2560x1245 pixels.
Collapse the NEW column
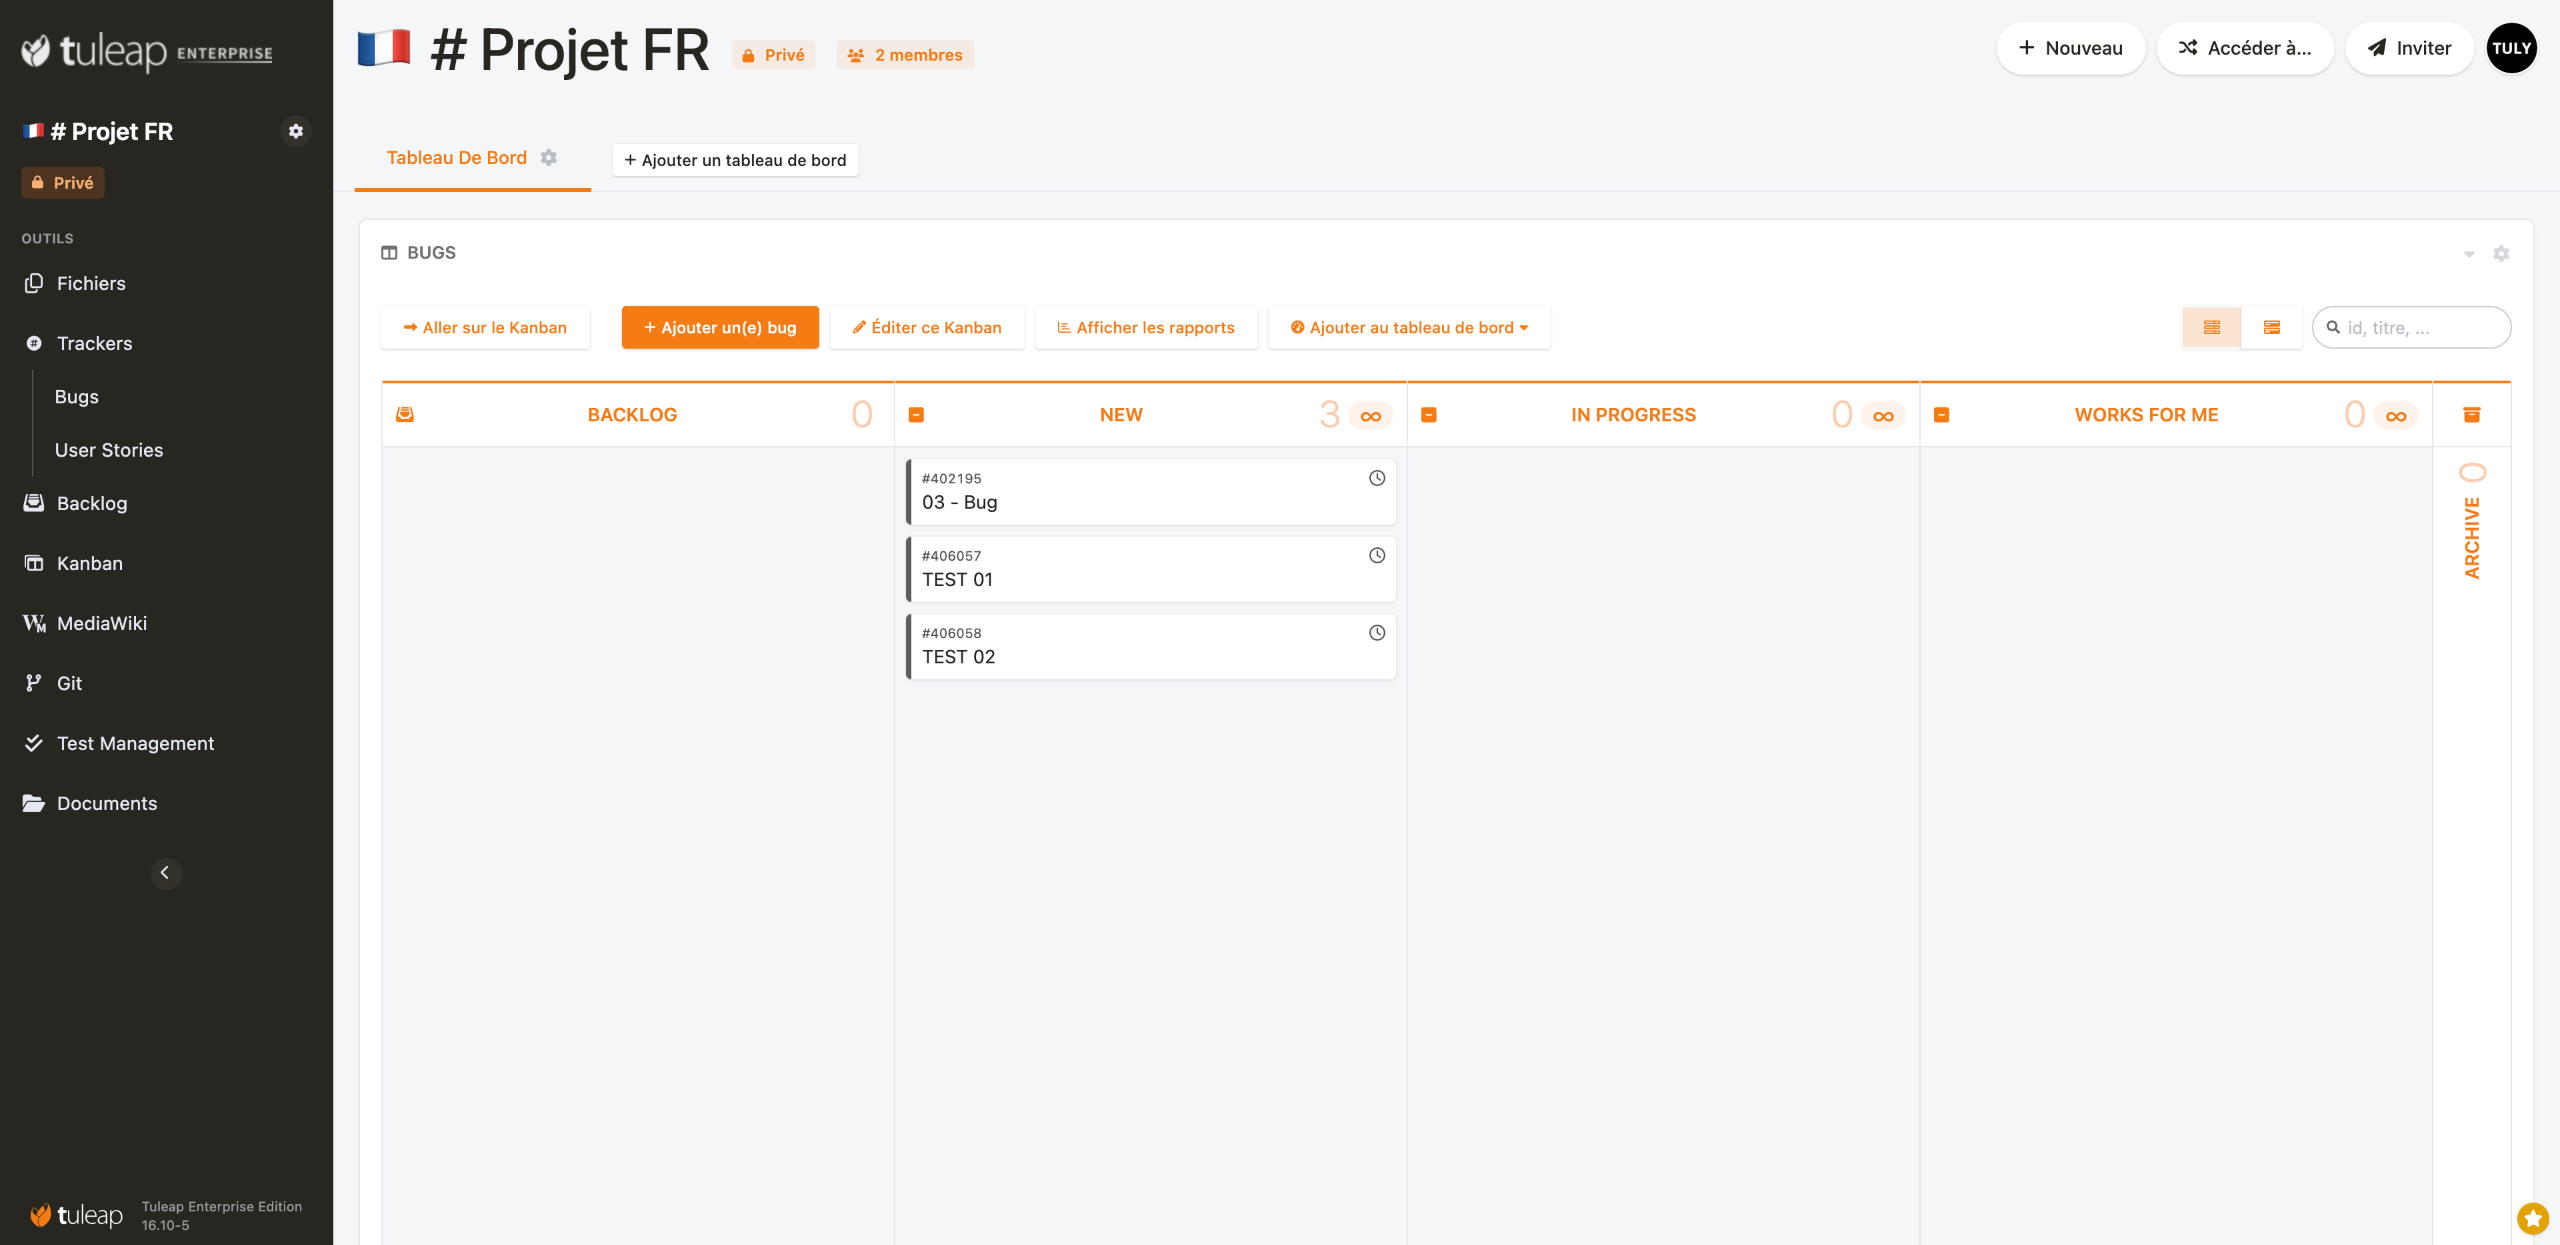pyautogui.click(x=916, y=415)
